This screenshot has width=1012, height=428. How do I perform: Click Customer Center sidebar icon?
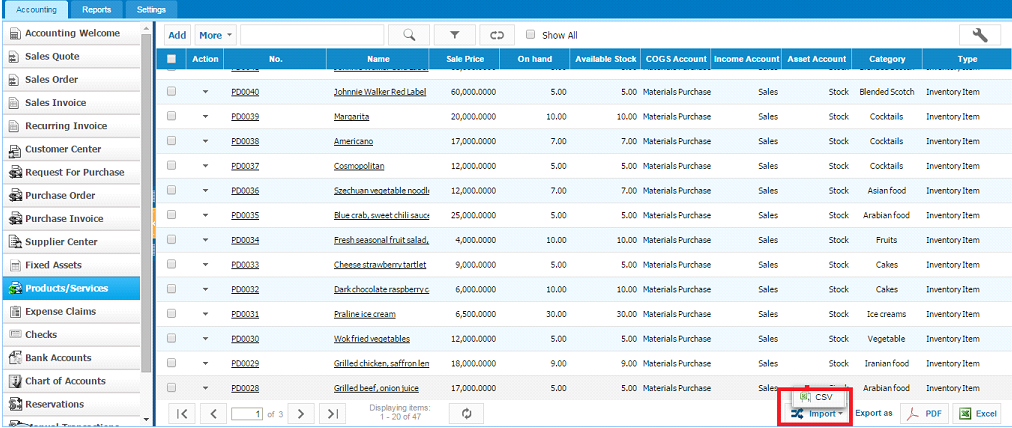click(15, 150)
